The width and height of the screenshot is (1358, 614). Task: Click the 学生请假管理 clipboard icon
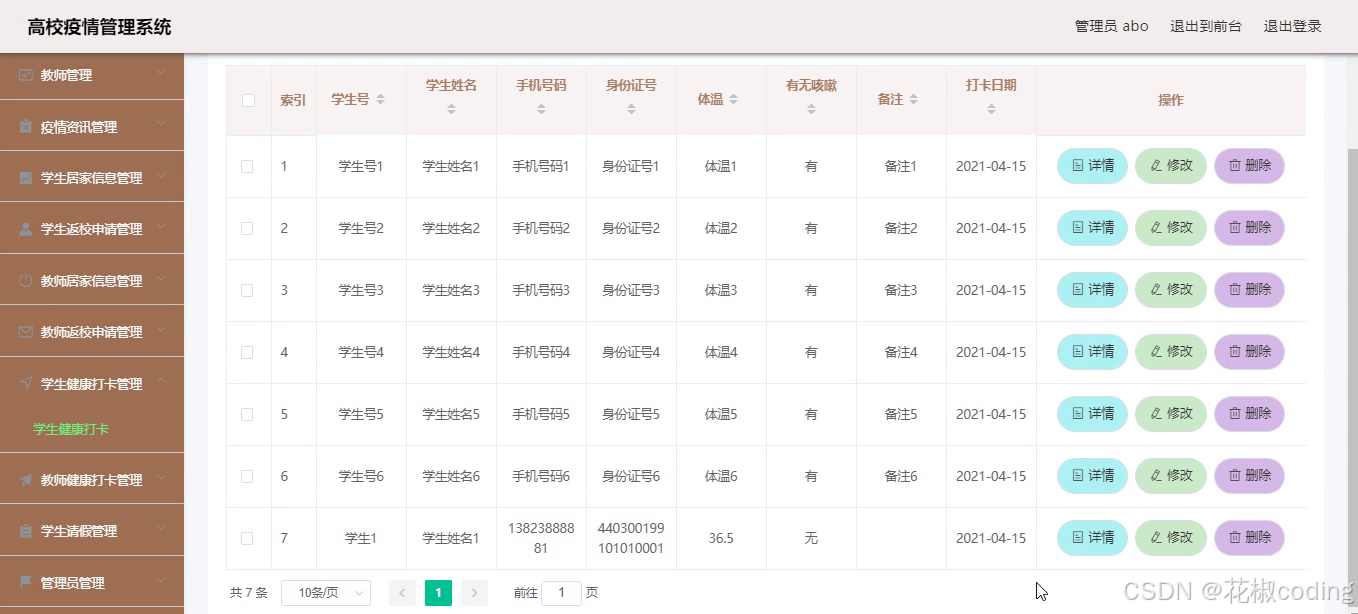click(x=26, y=531)
